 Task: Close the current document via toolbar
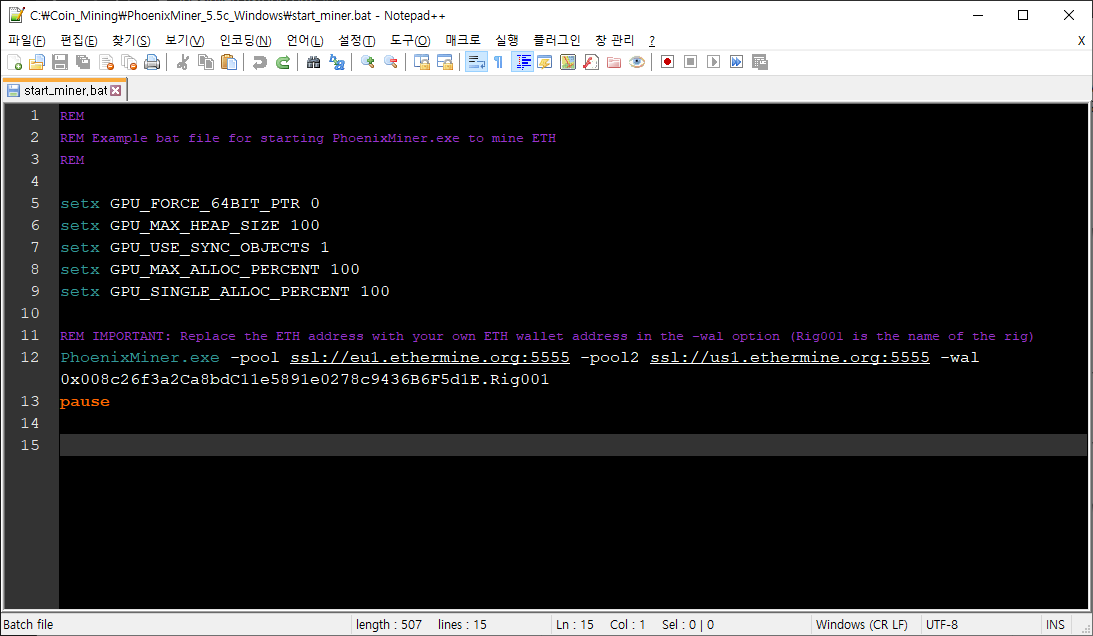(x=106, y=63)
